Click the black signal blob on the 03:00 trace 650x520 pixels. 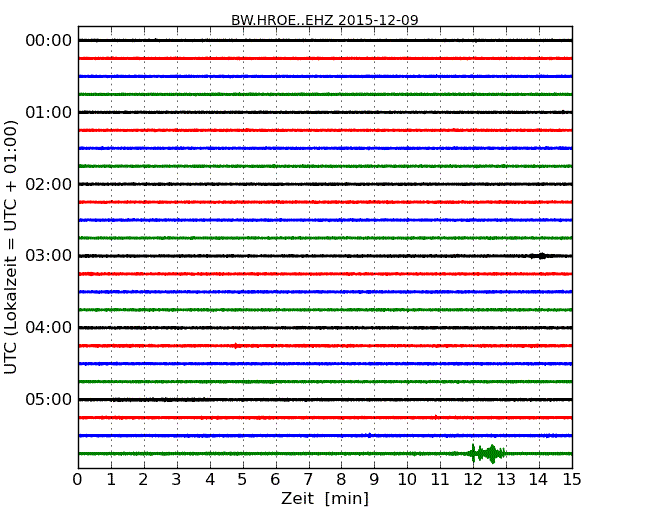538,256
